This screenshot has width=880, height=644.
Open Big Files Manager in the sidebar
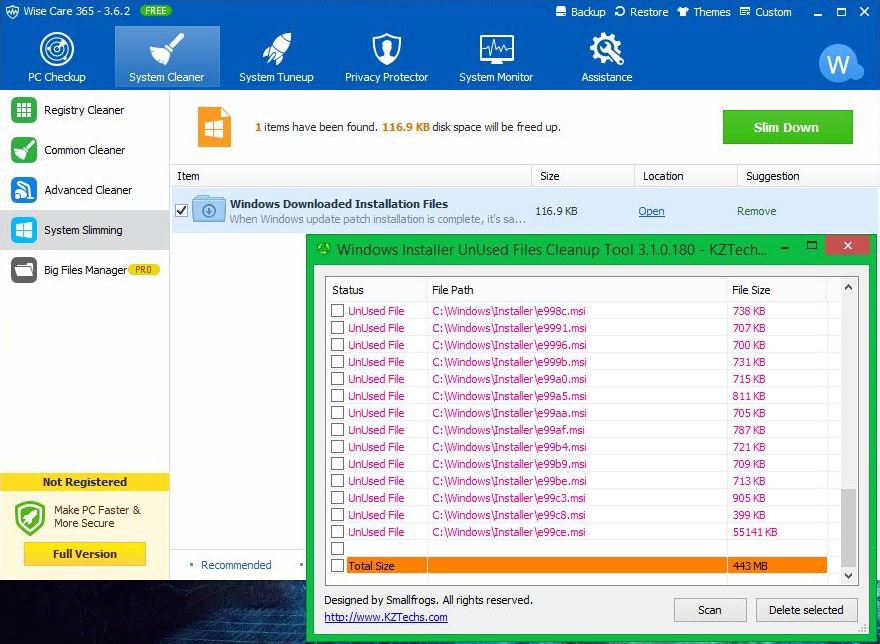(84, 270)
